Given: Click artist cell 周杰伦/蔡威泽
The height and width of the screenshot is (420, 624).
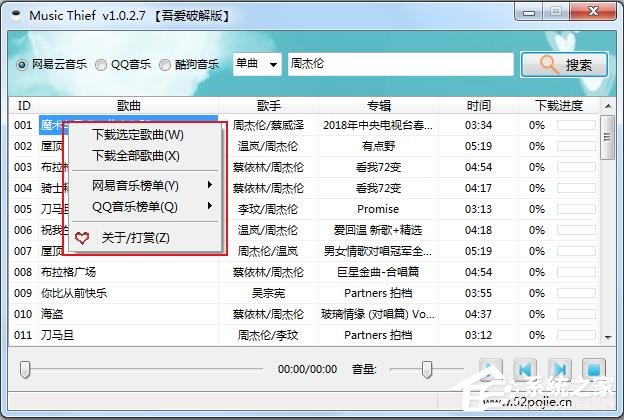Looking at the screenshot, I should click(268, 125).
